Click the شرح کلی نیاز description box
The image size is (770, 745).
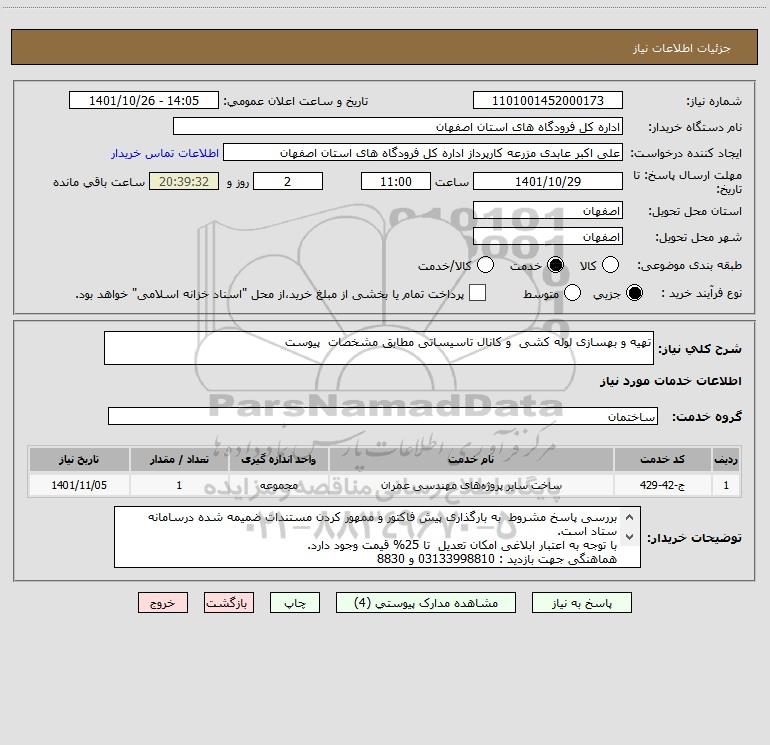(379, 348)
